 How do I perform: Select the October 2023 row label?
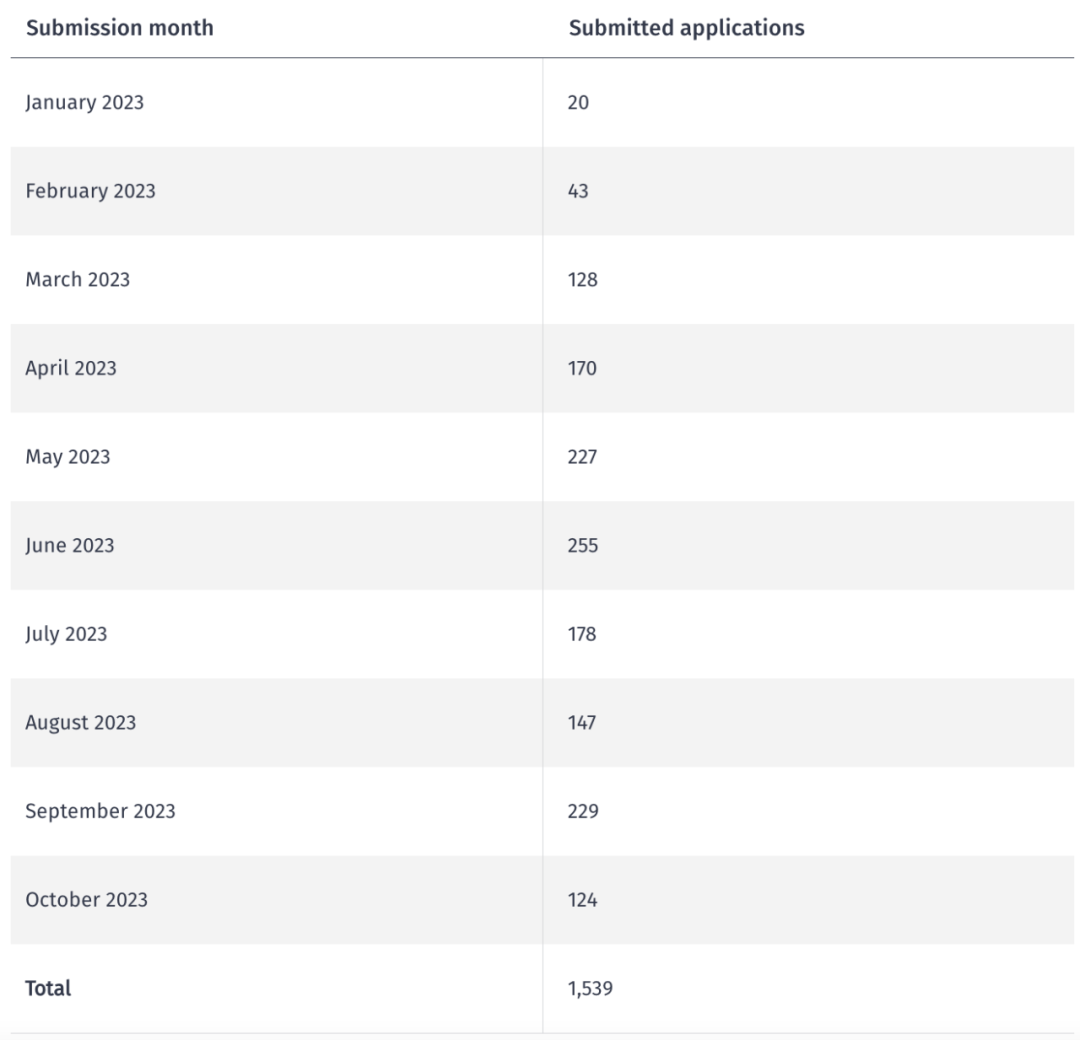pos(87,900)
